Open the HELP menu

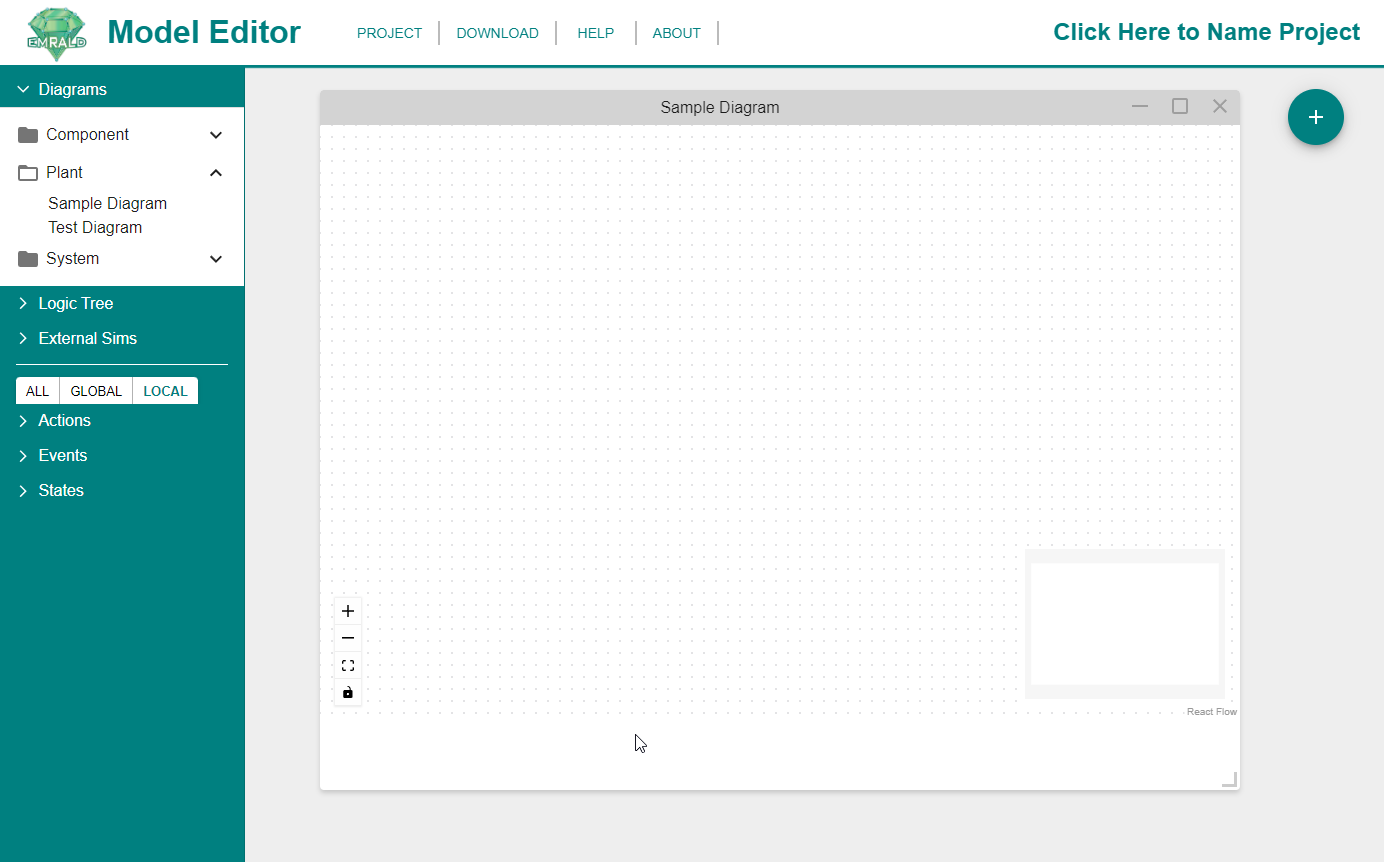pyautogui.click(x=595, y=33)
